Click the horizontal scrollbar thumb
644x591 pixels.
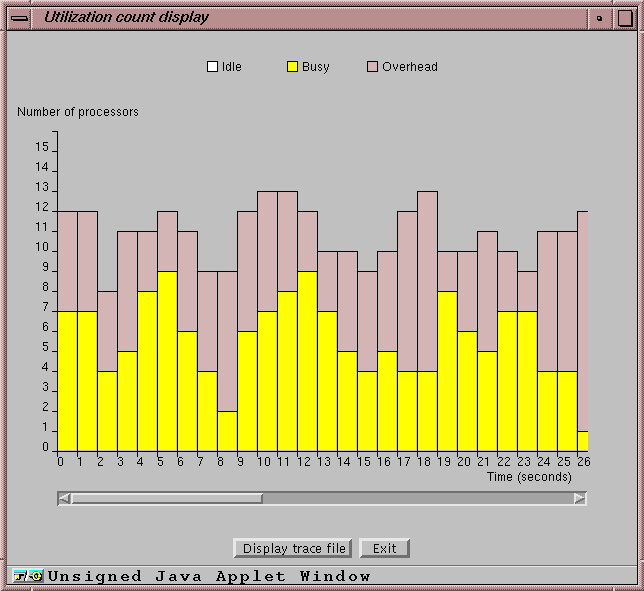(167, 499)
